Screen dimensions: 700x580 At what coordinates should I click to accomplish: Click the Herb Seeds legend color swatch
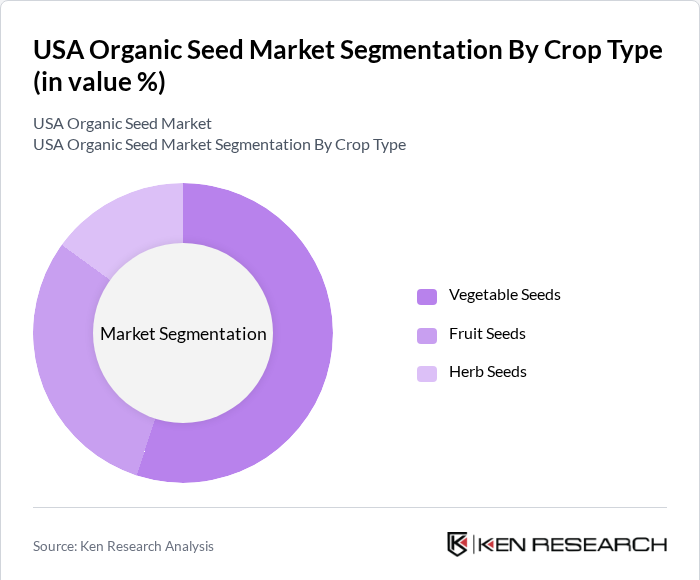pyautogui.click(x=427, y=373)
